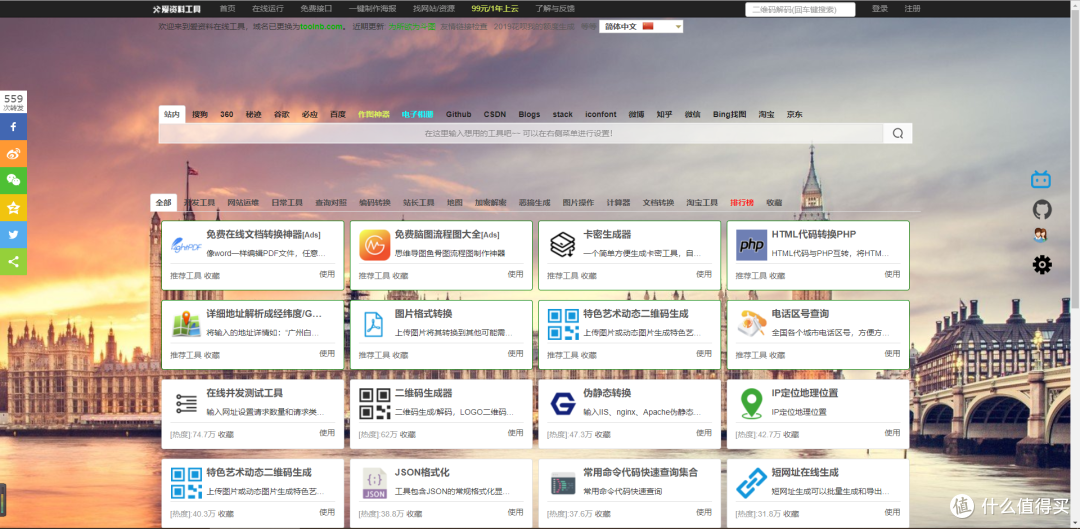Click the 伪静态转换 card title
This screenshot has width=1080, height=529.
click(x=607, y=393)
